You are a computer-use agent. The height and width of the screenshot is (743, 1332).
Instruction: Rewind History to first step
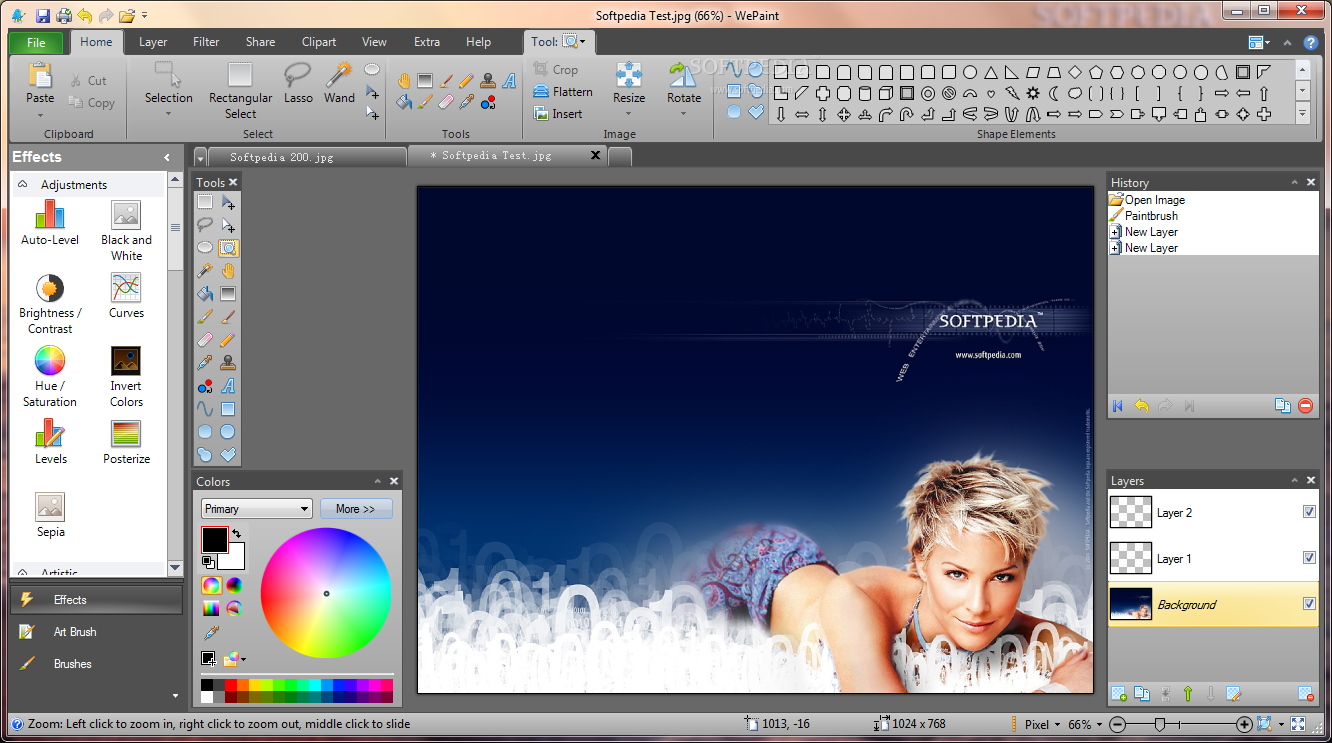pyautogui.click(x=1118, y=406)
